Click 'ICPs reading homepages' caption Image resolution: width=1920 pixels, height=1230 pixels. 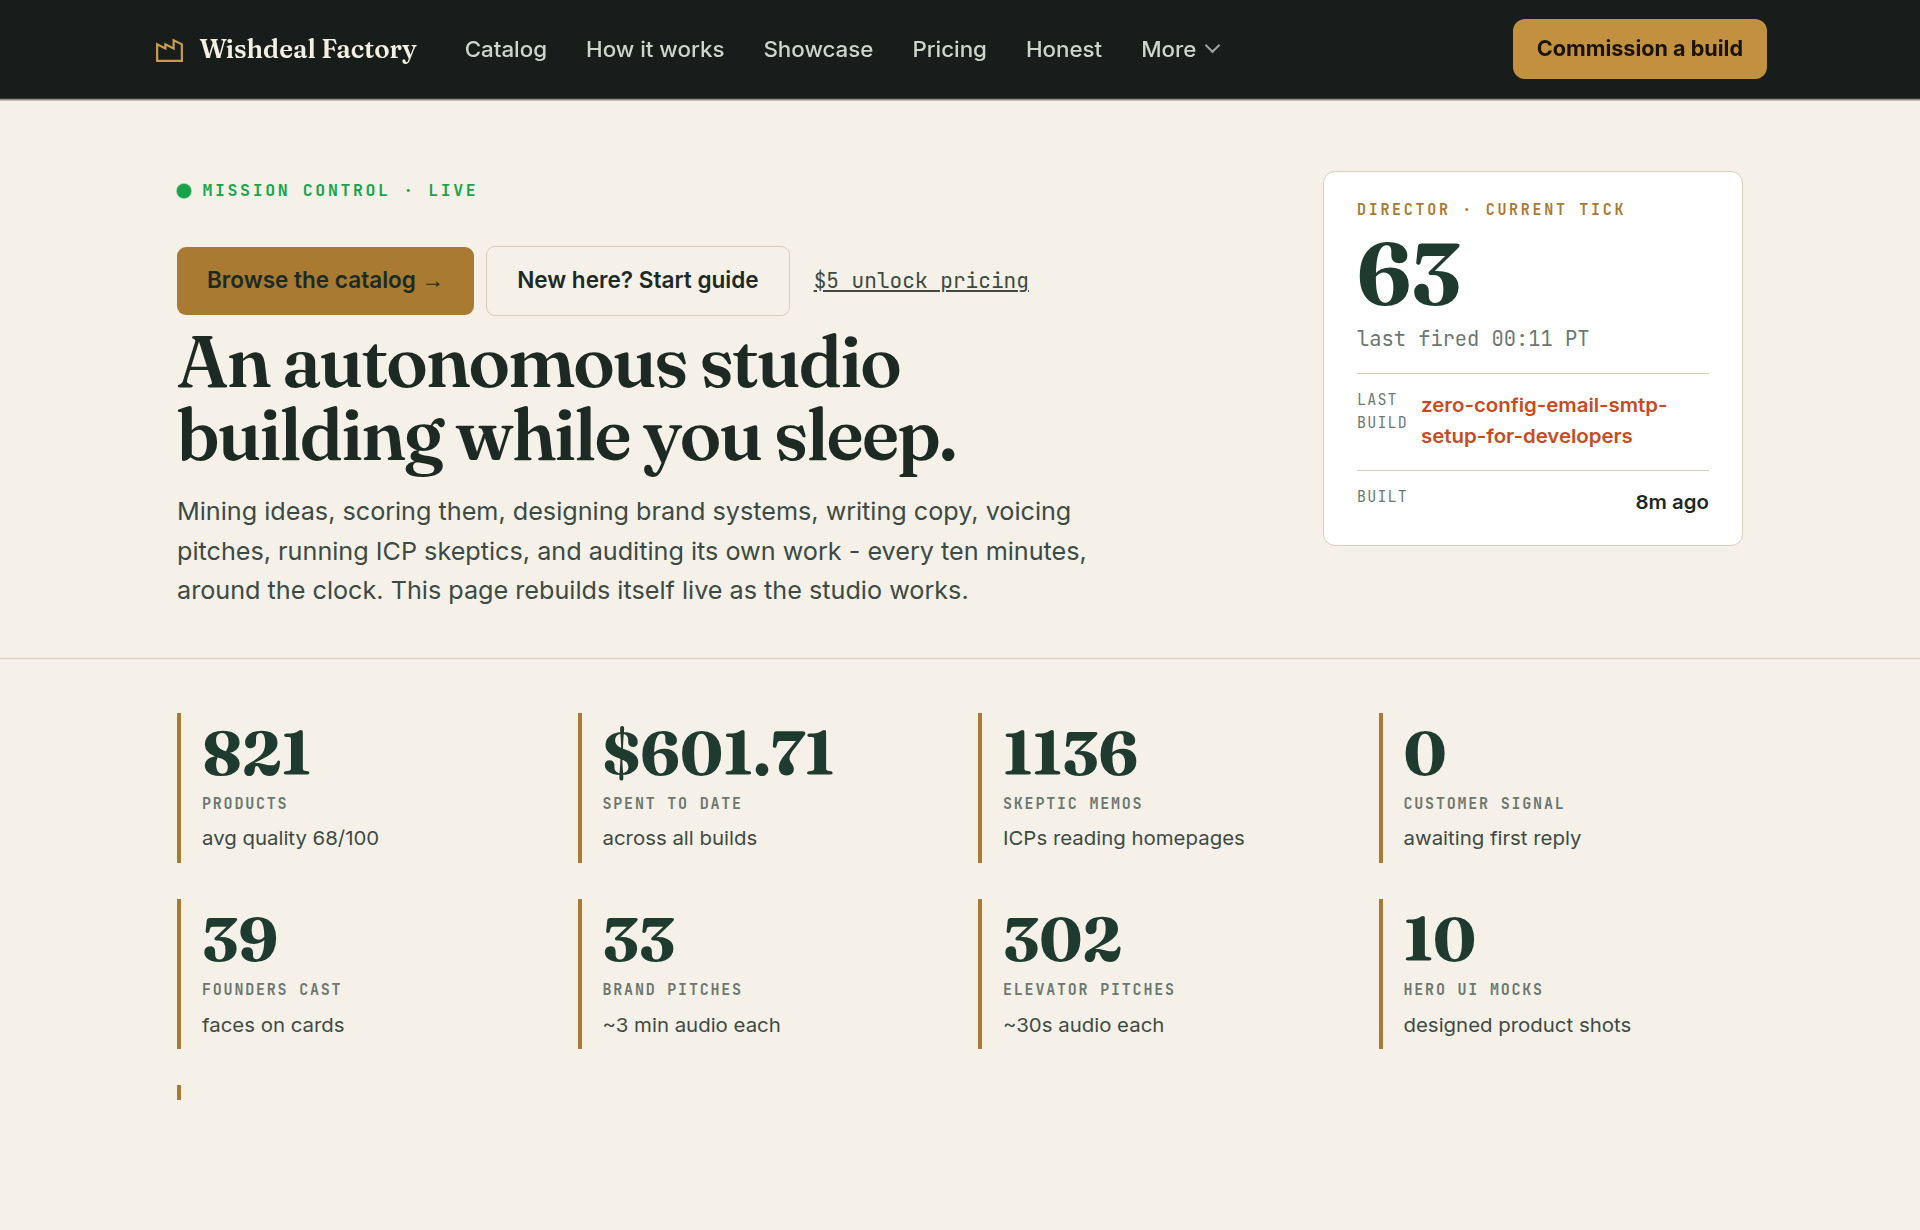(x=1123, y=838)
